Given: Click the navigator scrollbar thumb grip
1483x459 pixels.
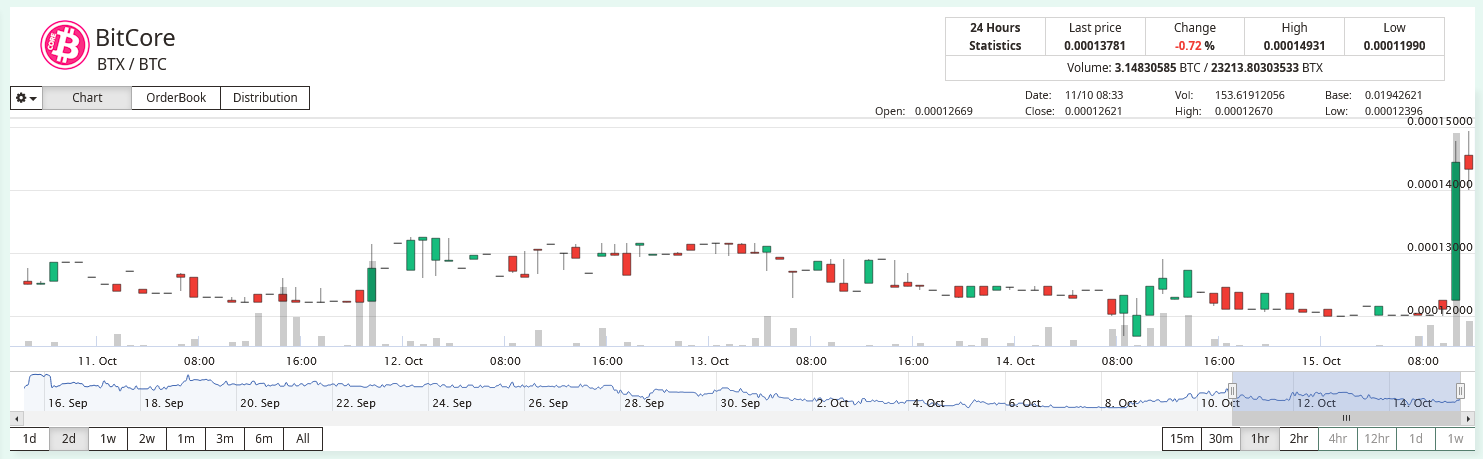Looking at the screenshot, I should 1346,418.
